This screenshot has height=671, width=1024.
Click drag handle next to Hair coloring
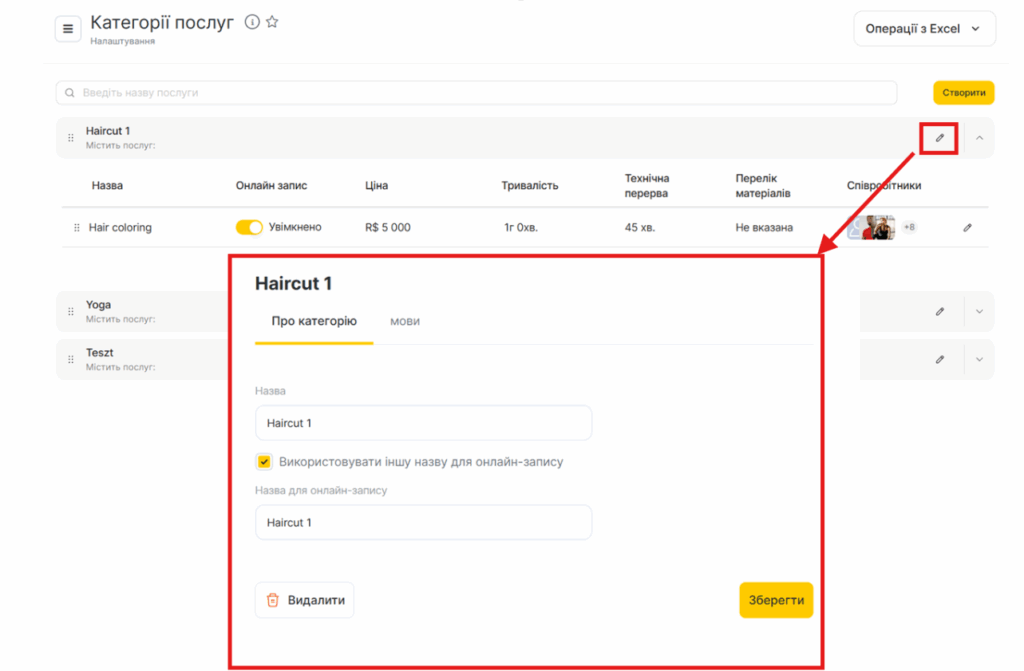pyautogui.click(x=77, y=228)
